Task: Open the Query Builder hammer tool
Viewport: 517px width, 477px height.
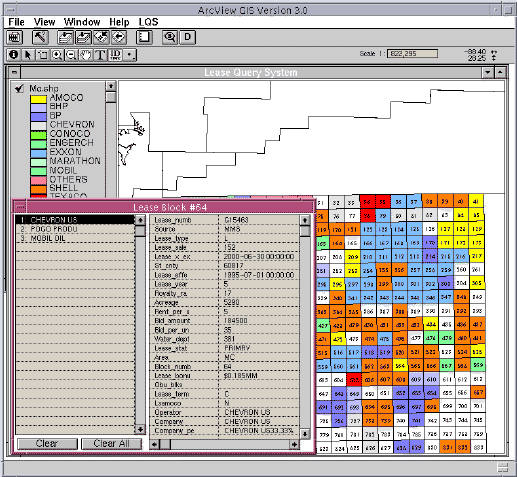Action: click(40, 37)
